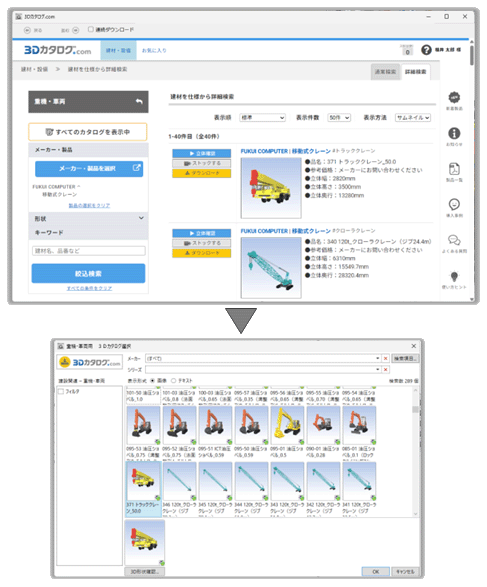Switch to the 詳細検索 tab
Screen dimensions: 487x587
pos(416,72)
